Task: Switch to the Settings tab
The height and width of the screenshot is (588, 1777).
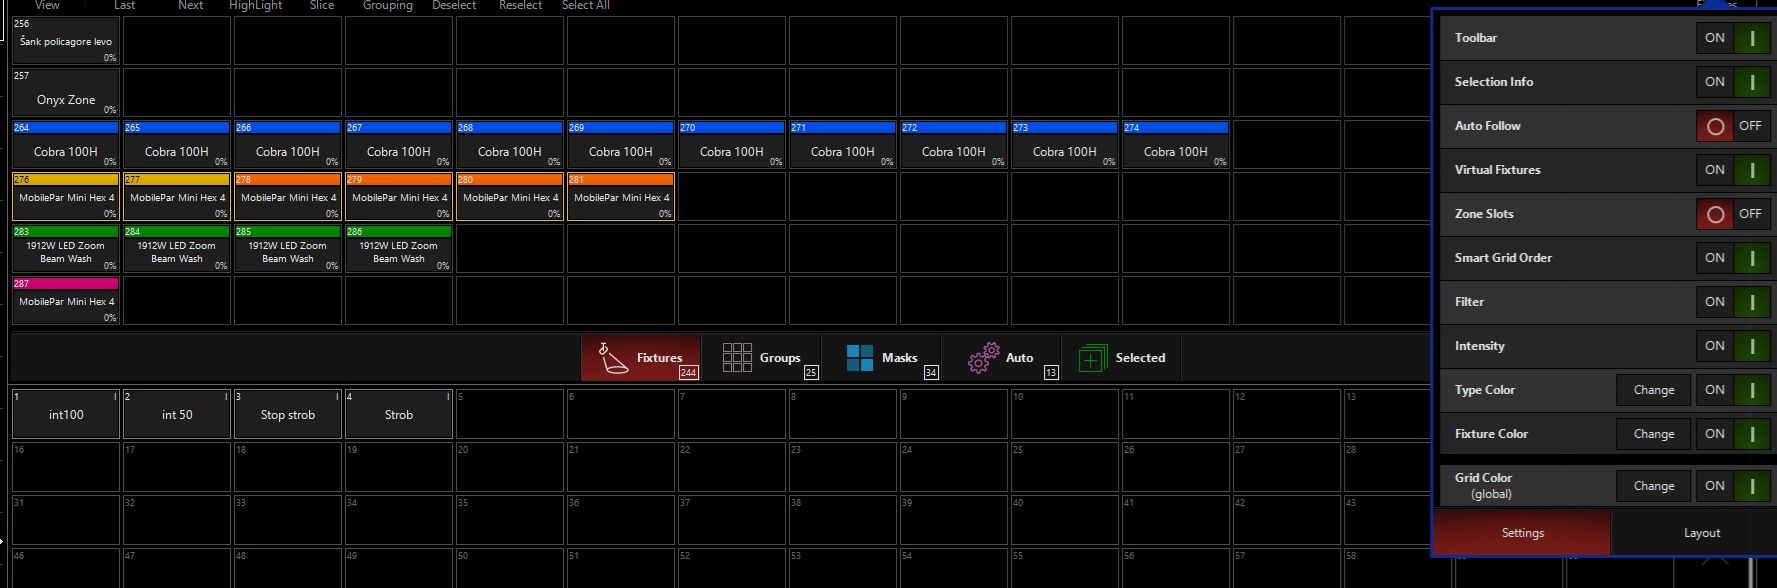Action: [x=1522, y=533]
